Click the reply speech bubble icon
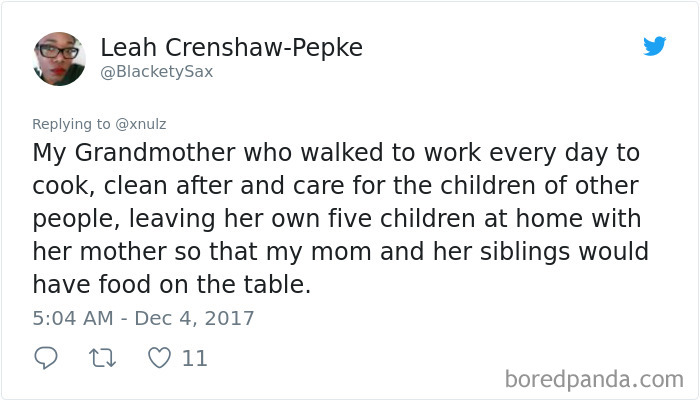 [46, 358]
